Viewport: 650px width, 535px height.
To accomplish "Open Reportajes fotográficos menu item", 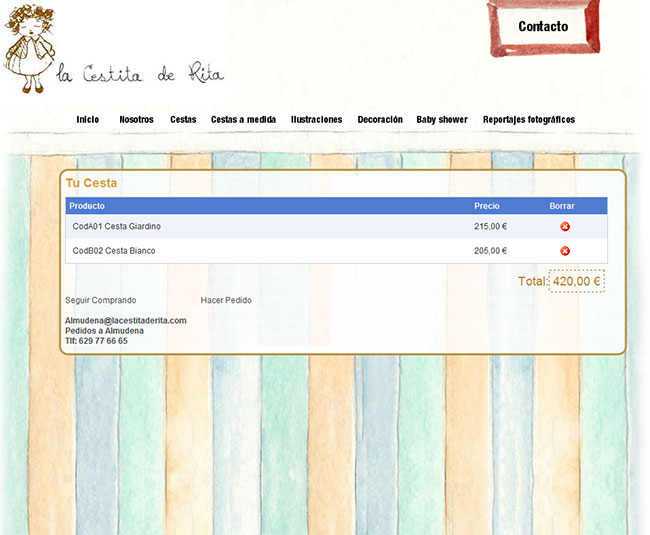I will (x=529, y=120).
